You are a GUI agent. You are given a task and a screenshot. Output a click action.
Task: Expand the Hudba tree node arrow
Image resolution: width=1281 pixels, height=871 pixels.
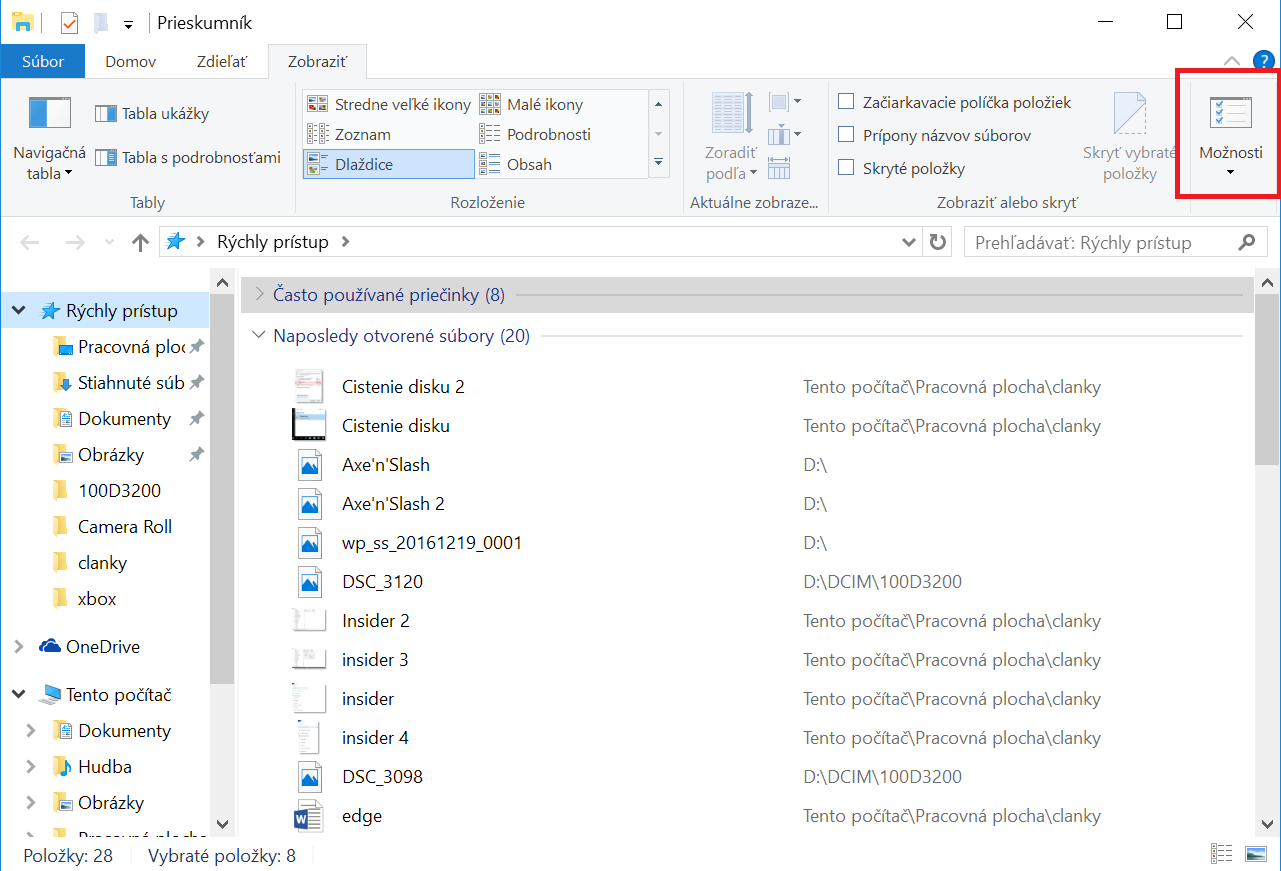coord(31,767)
